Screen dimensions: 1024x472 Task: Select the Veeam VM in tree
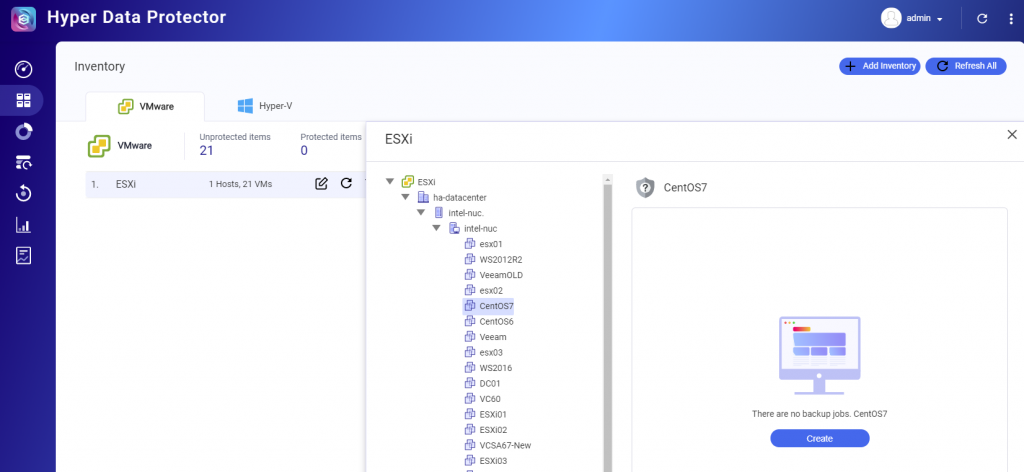coord(492,337)
